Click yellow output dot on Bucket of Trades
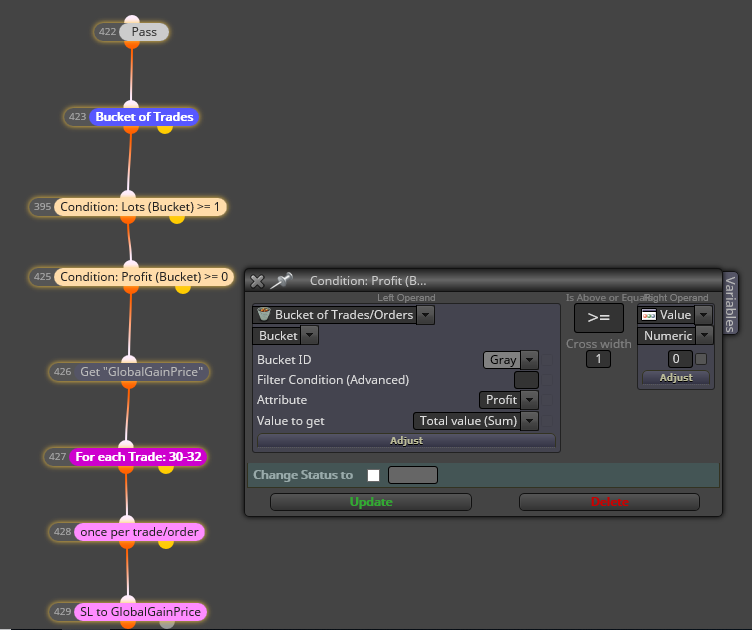752x630 pixels. (x=164, y=128)
